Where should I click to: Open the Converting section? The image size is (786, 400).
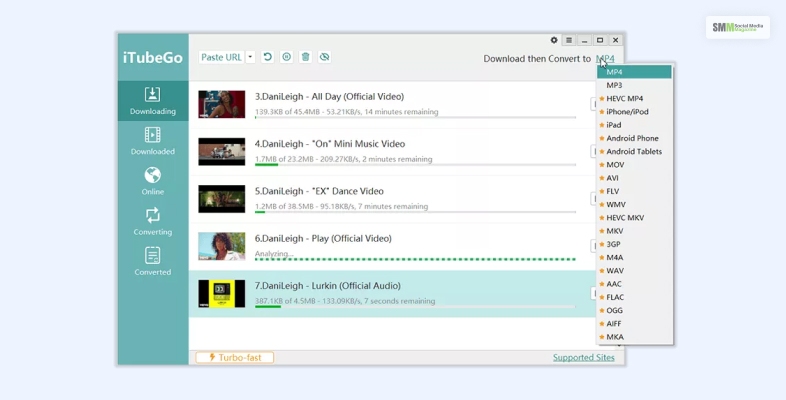(153, 221)
